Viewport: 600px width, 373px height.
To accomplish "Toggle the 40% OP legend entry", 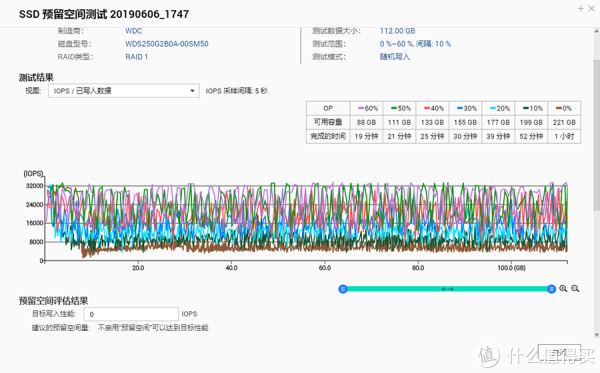I will coord(433,108).
